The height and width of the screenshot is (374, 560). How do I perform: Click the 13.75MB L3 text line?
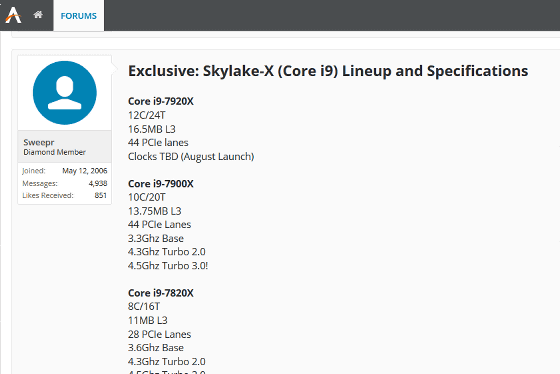coord(155,211)
